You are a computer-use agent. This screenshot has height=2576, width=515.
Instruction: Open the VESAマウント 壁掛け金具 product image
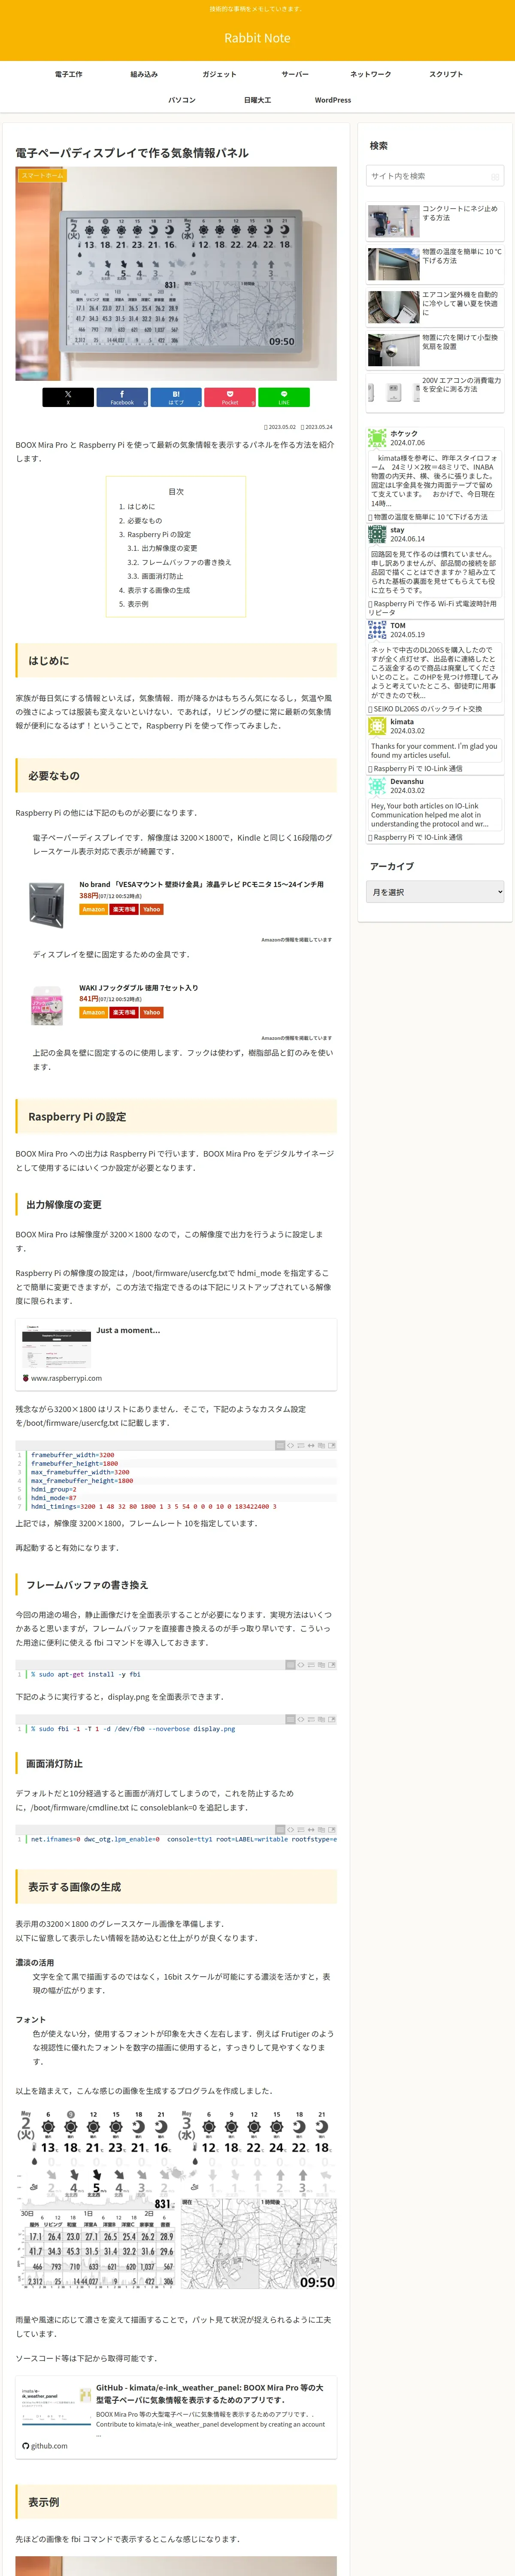46,906
